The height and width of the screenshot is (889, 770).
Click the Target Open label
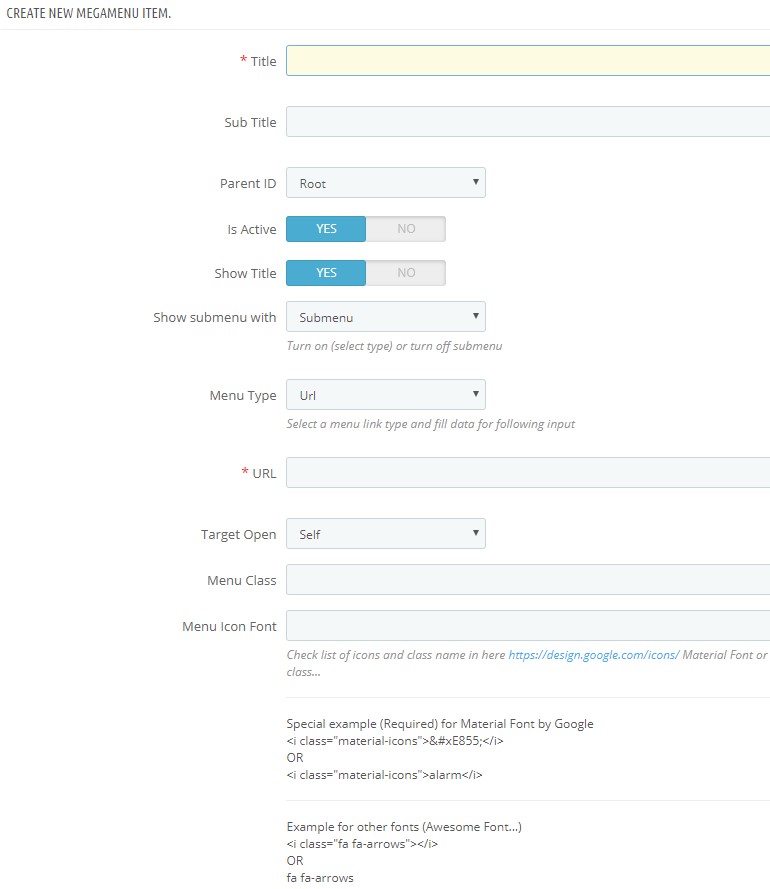pos(238,535)
